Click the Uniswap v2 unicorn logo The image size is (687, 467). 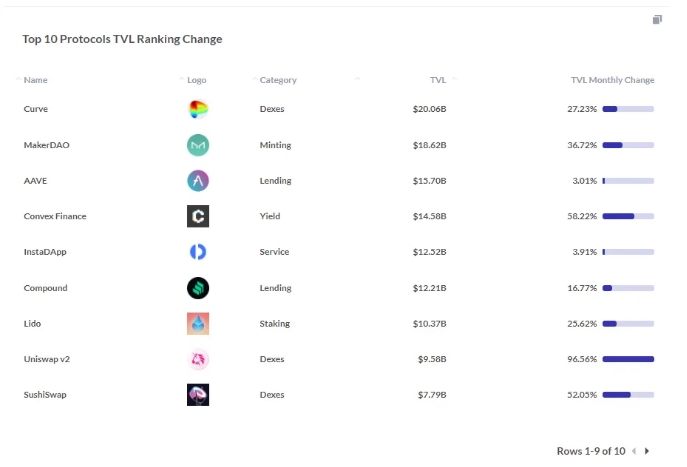tap(198, 359)
